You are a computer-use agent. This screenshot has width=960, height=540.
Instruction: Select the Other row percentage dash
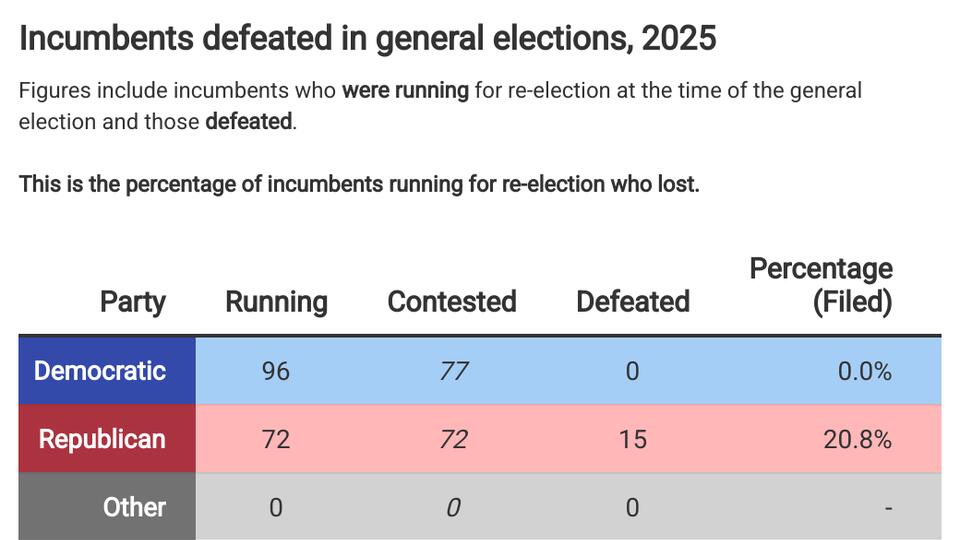coord(887,508)
